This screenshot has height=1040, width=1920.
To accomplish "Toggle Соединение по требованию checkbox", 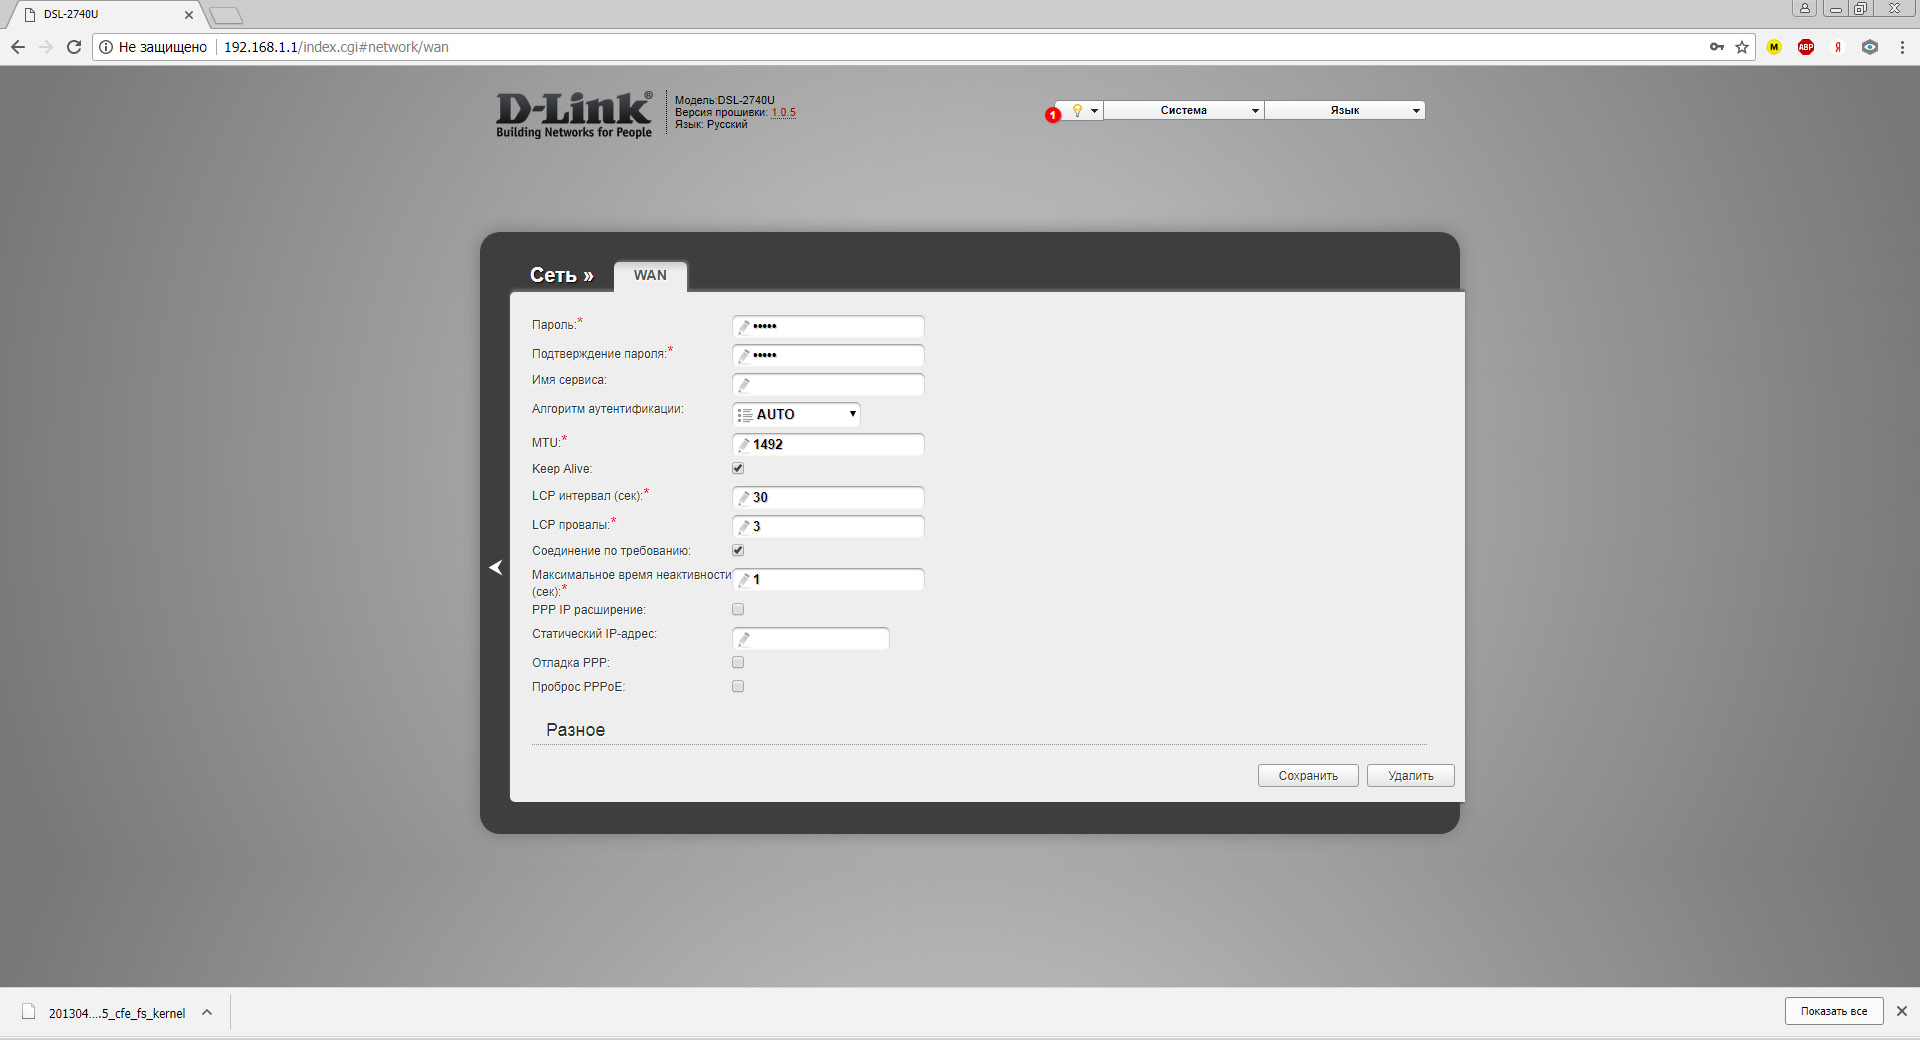I will (x=738, y=550).
